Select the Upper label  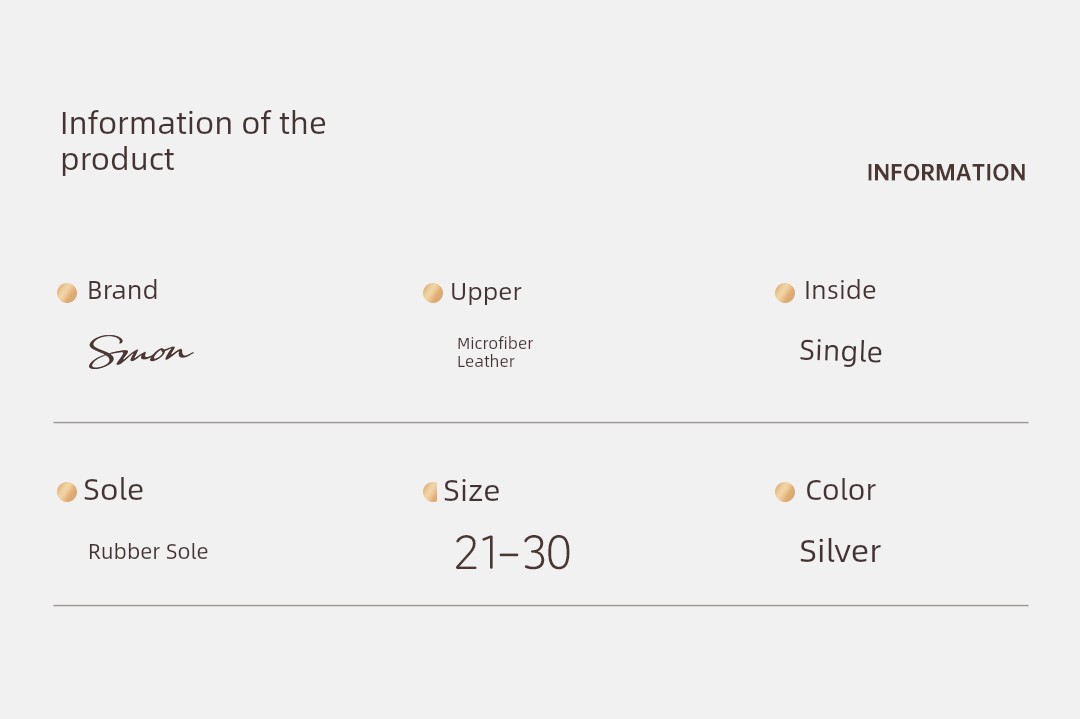tap(486, 292)
